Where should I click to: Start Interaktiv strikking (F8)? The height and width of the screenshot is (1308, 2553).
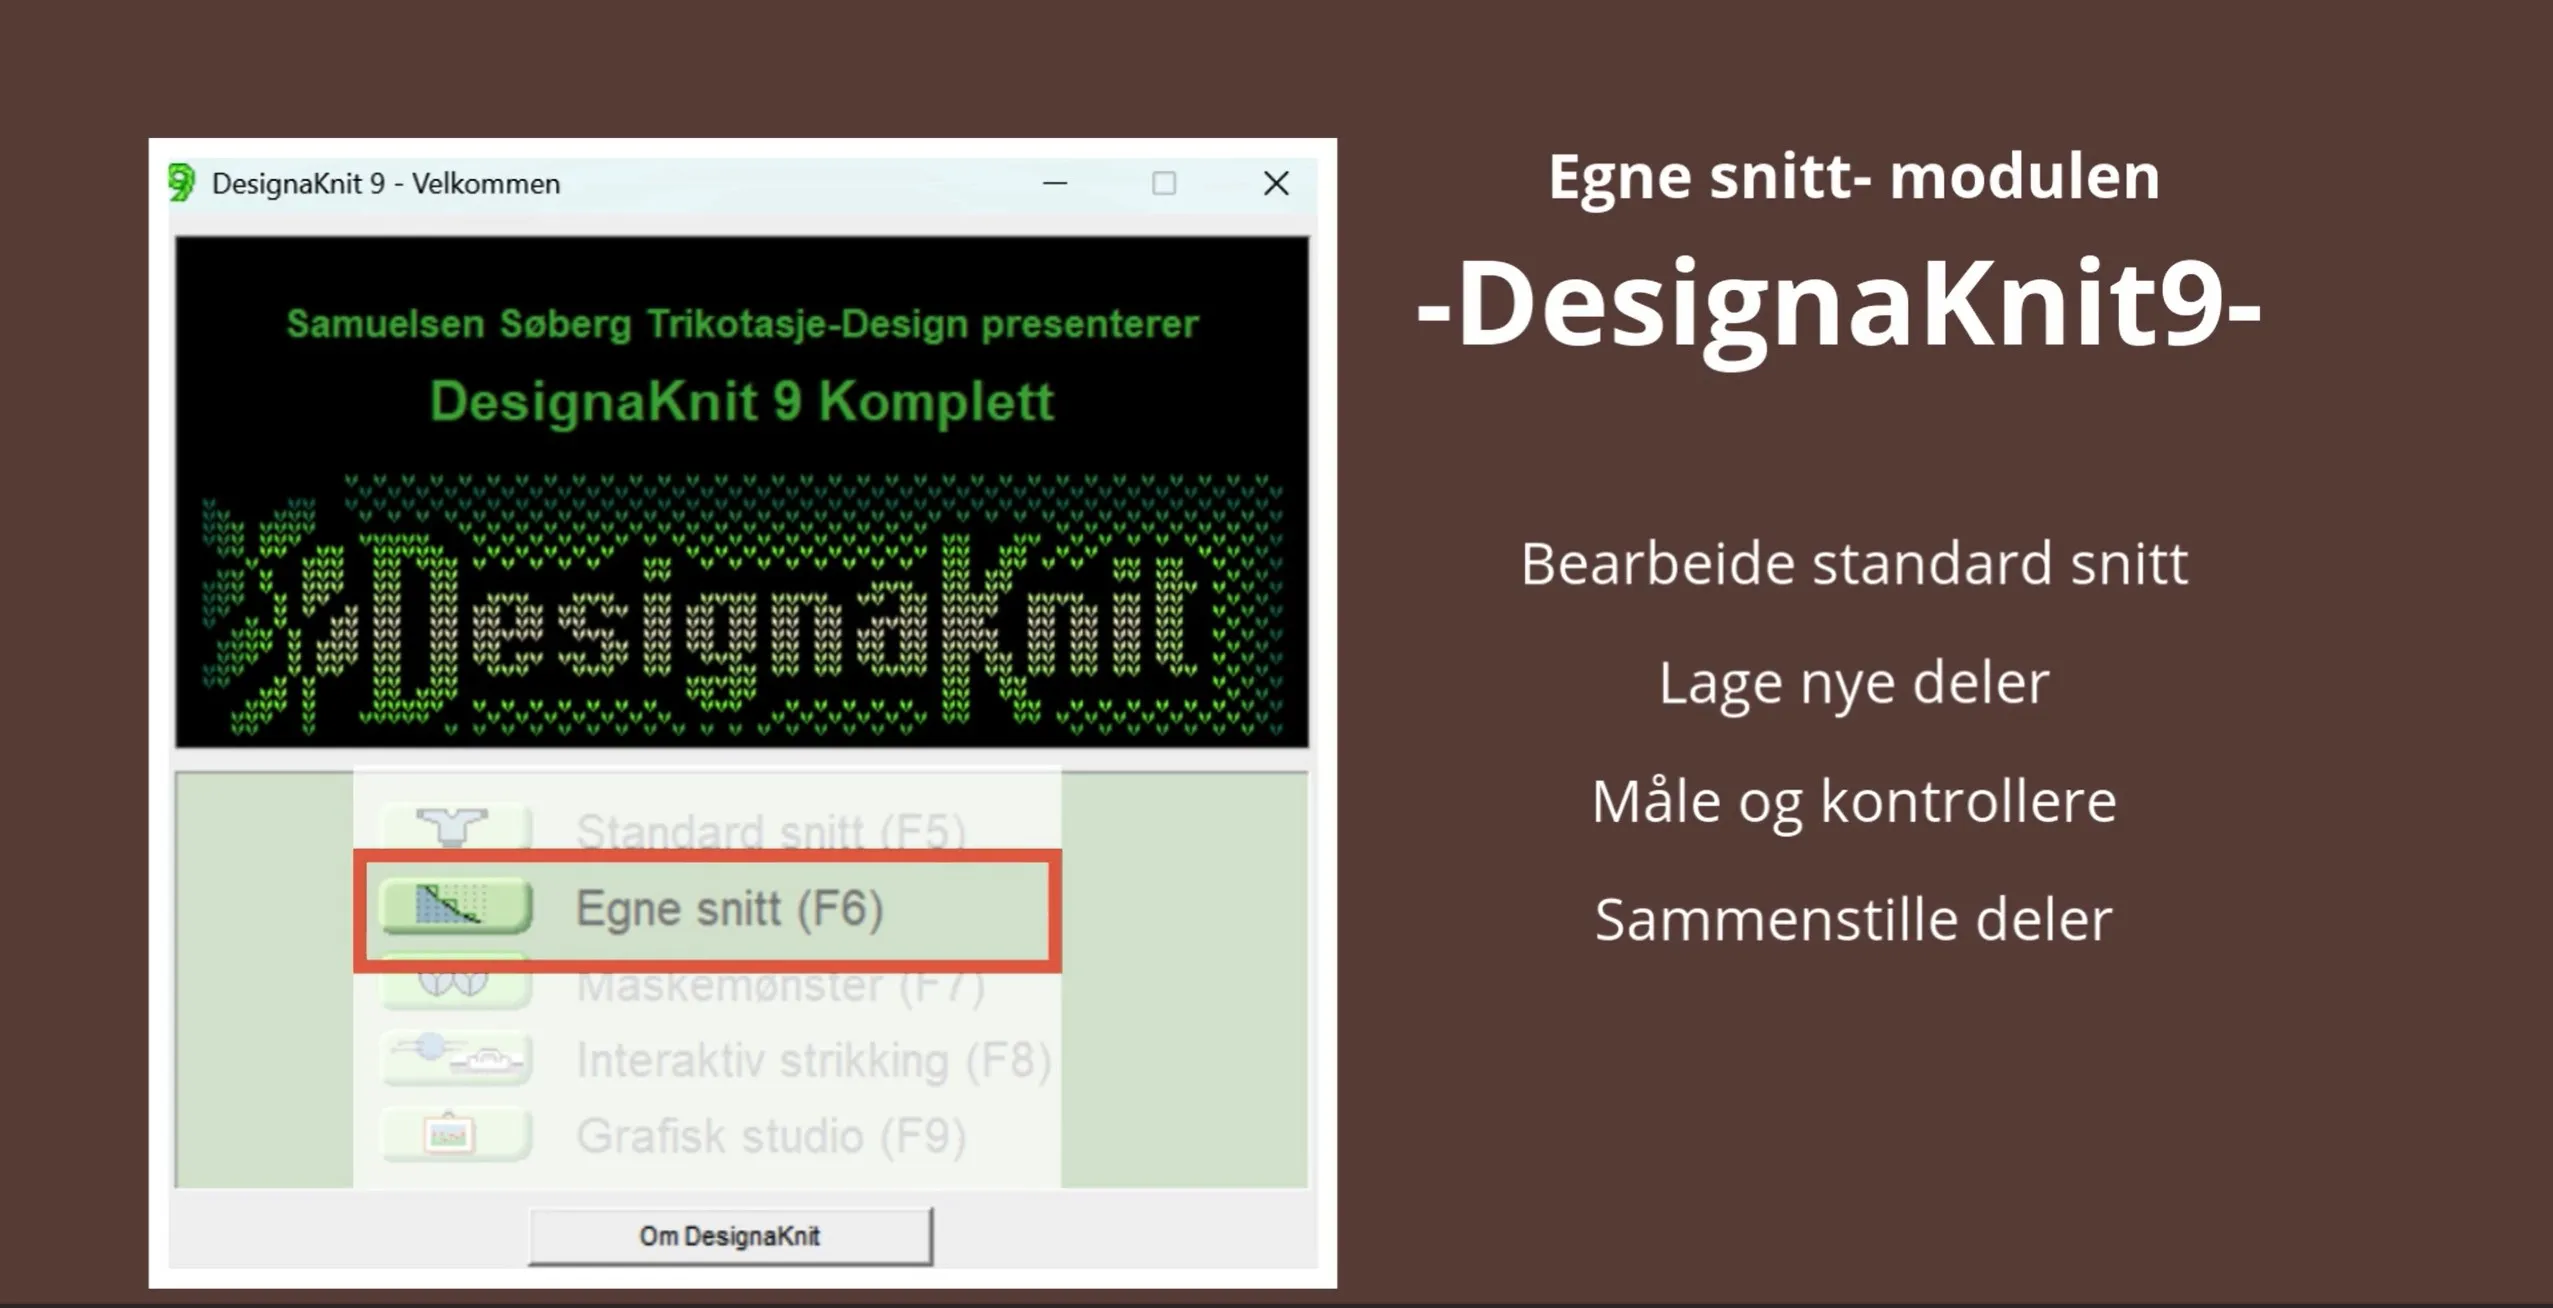[815, 1060]
